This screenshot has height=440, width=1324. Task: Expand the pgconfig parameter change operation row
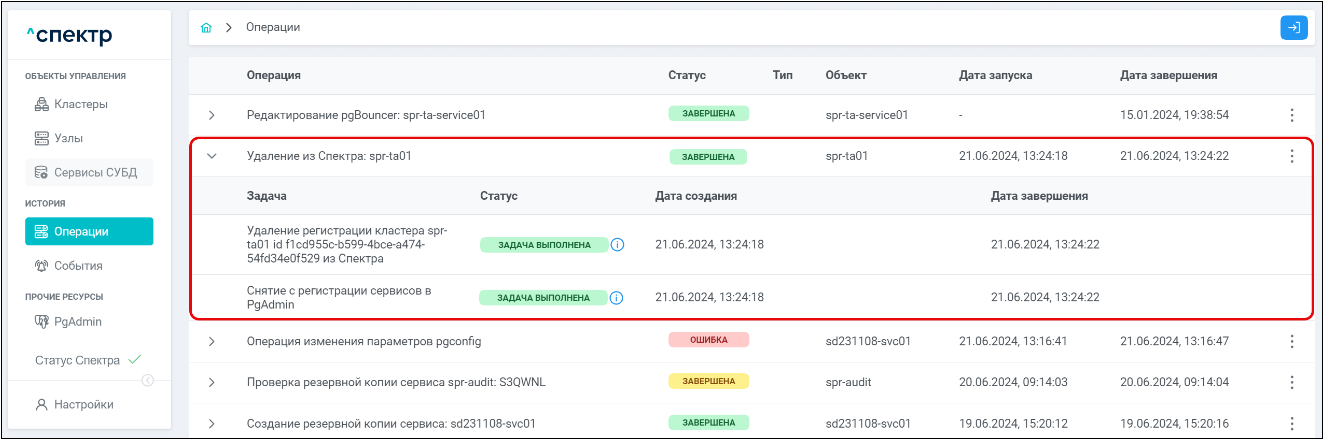(211, 342)
